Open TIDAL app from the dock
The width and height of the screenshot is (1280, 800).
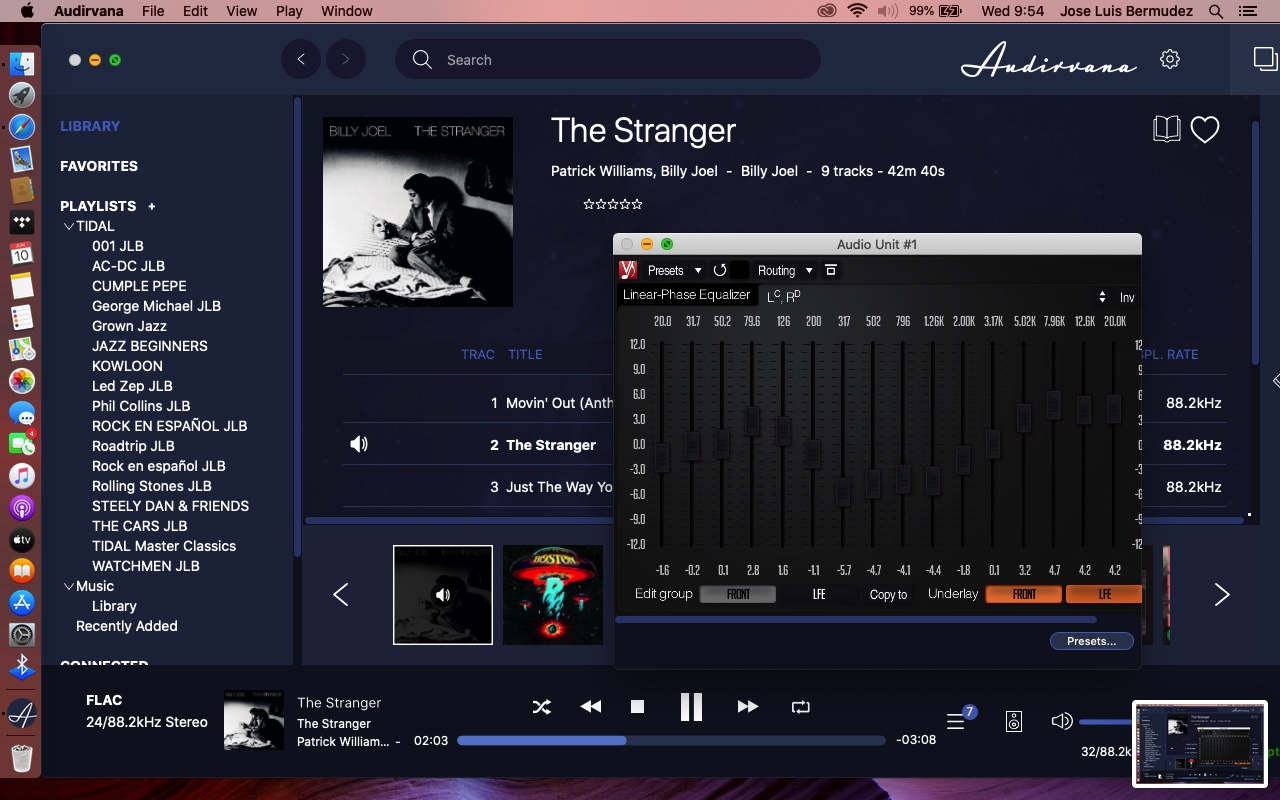[x=22, y=222]
